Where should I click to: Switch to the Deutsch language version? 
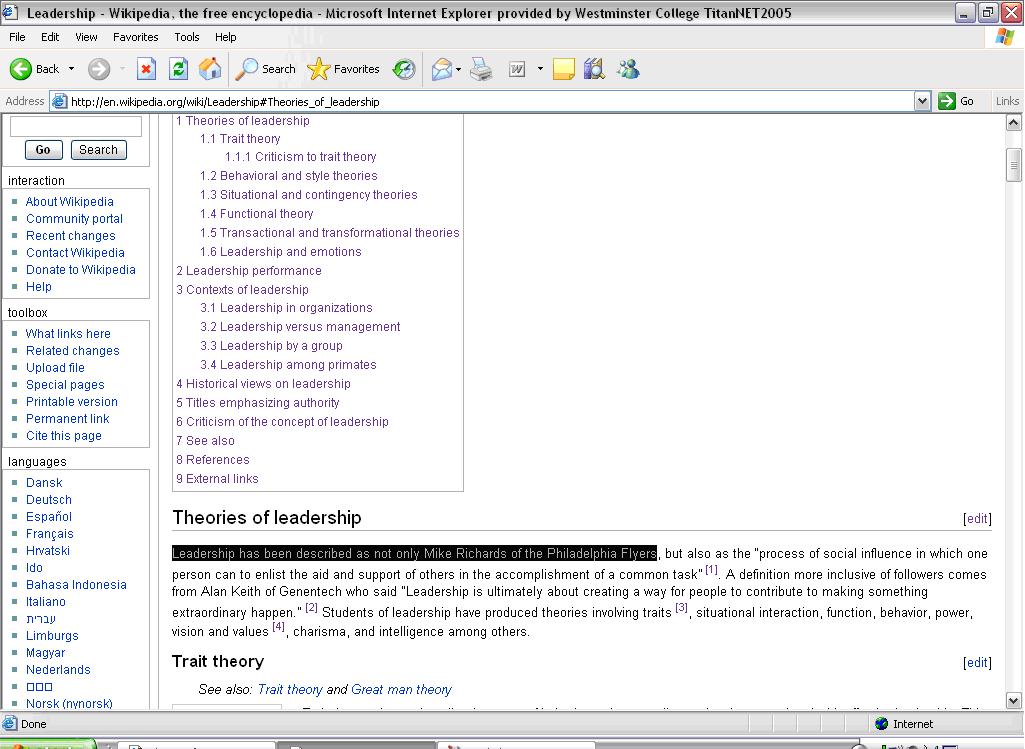click(49, 500)
